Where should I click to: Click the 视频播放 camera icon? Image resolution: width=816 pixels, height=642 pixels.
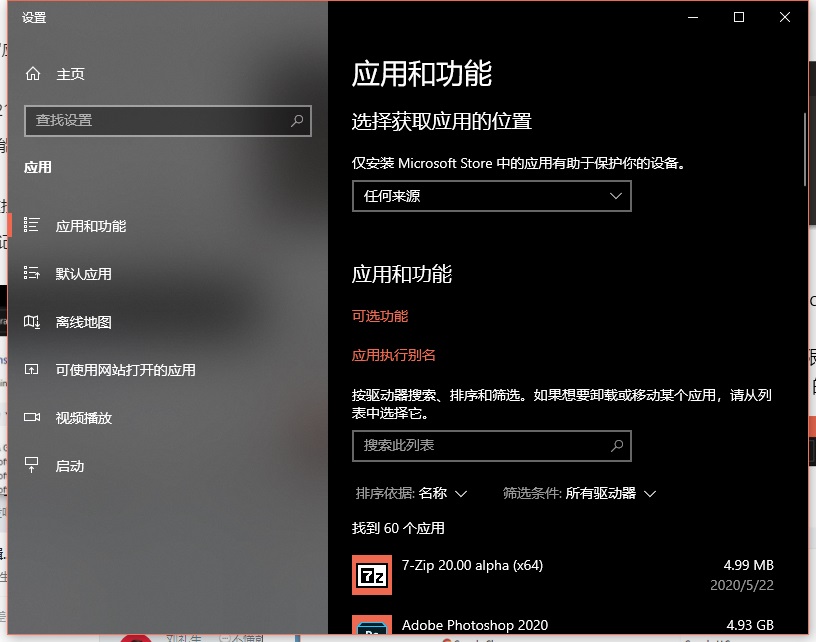pyautogui.click(x=32, y=417)
